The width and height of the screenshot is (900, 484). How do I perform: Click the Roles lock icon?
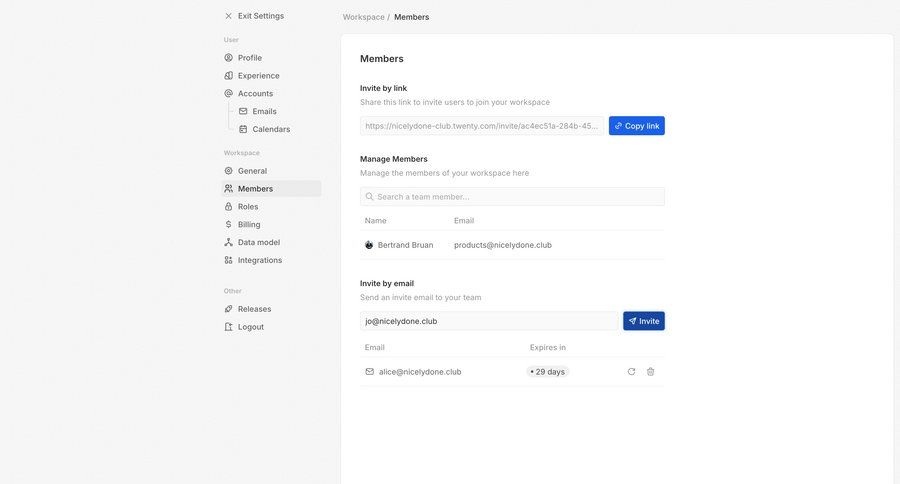pos(228,206)
